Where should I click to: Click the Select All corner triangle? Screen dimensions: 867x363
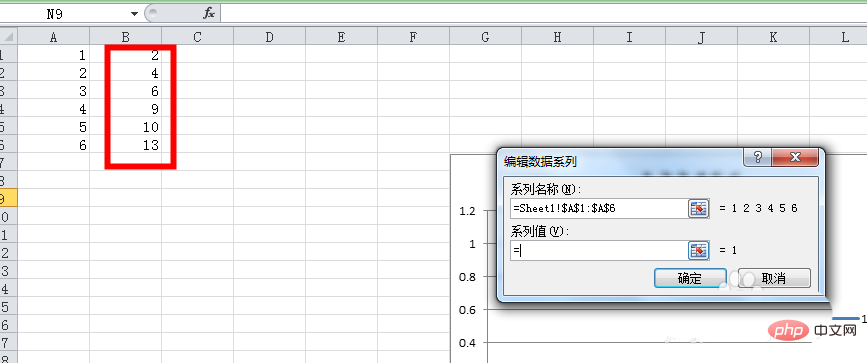coord(9,37)
